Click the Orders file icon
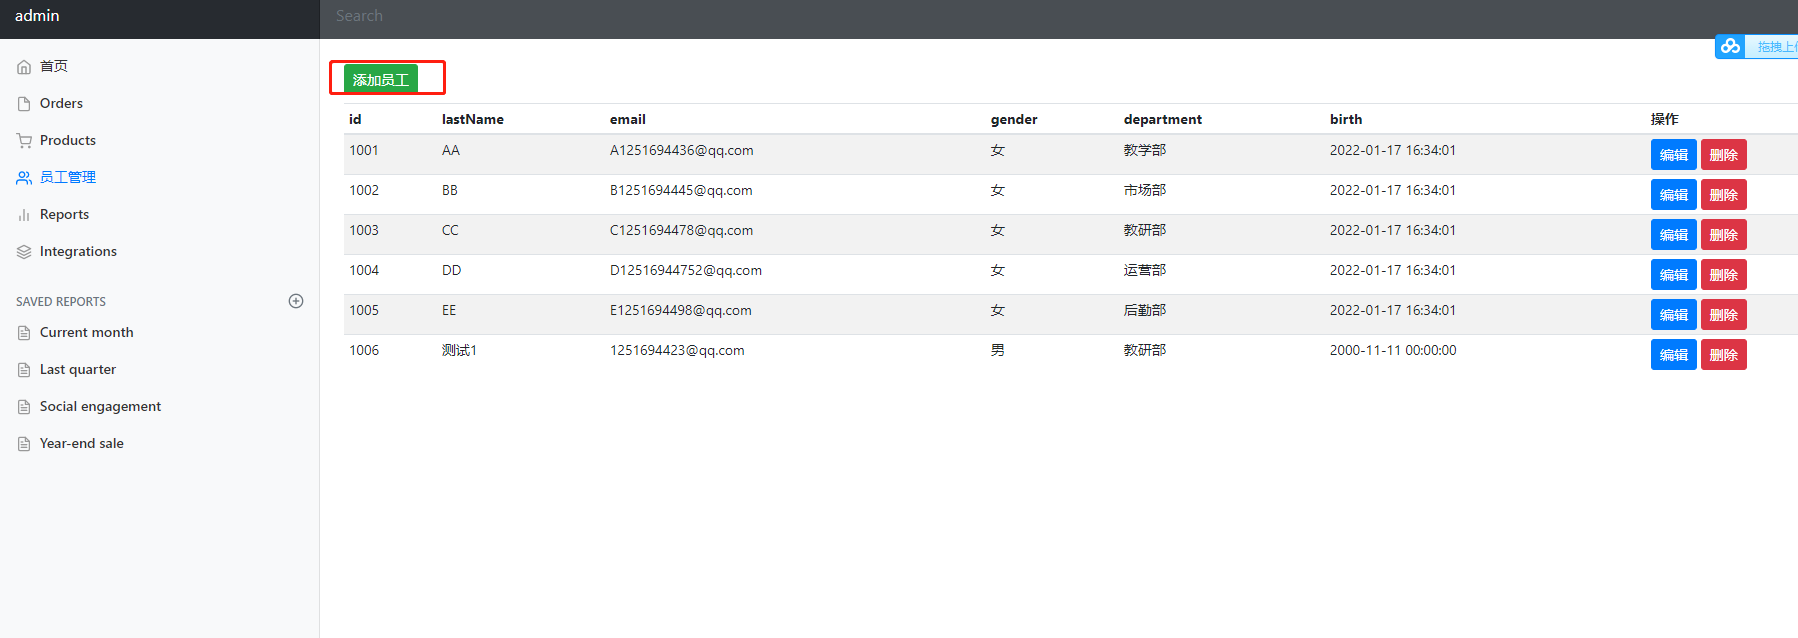Image resolution: width=1798 pixels, height=638 pixels. pyautogui.click(x=24, y=104)
